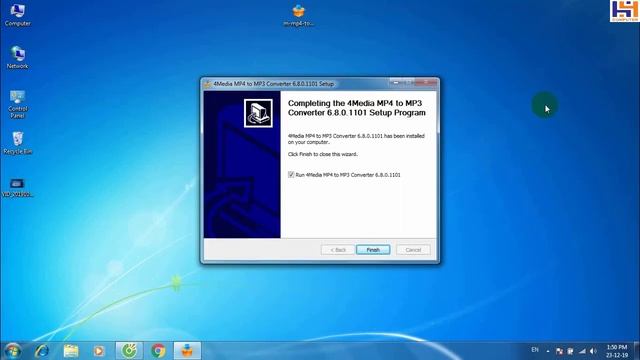The height and width of the screenshot is (360, 640).
Task: Open Google Chrome from taskbar
Action: [158, 351]
